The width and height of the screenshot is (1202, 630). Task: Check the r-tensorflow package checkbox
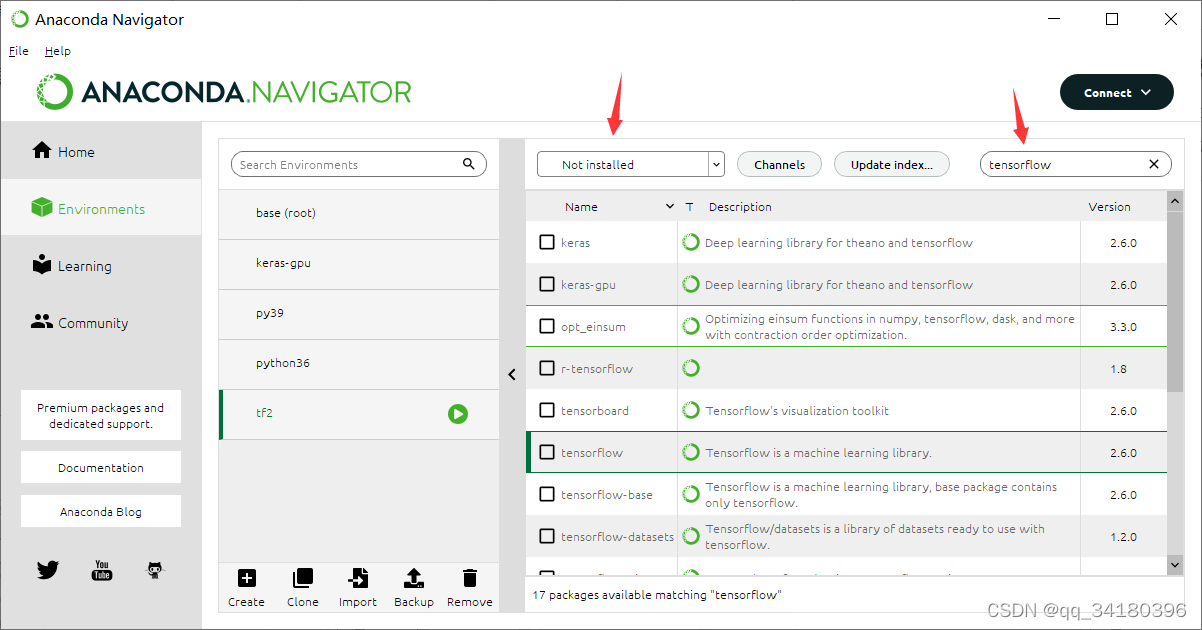coord(547,368)
